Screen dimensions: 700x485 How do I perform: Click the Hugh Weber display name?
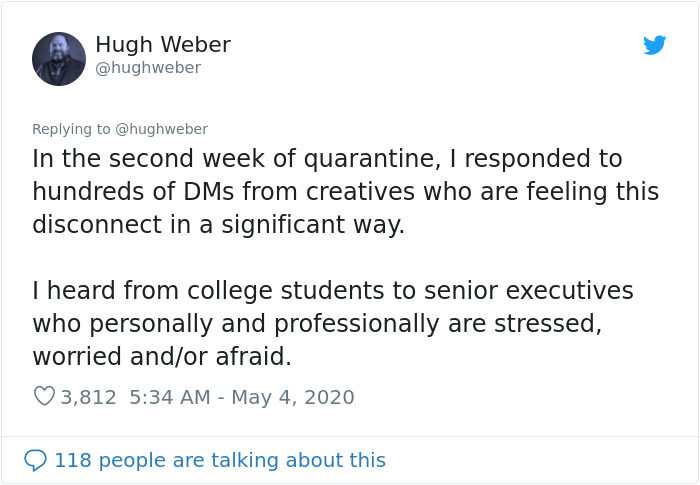[x=163, y=44]
